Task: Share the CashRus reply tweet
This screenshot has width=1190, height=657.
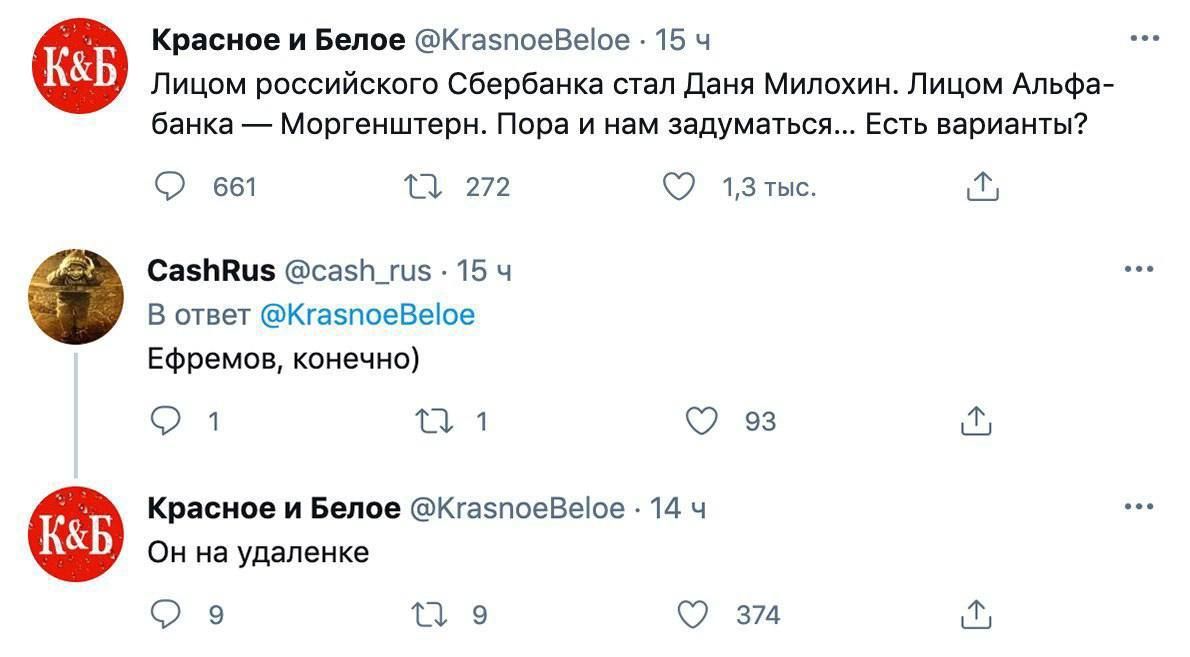Action: [975, 421]
